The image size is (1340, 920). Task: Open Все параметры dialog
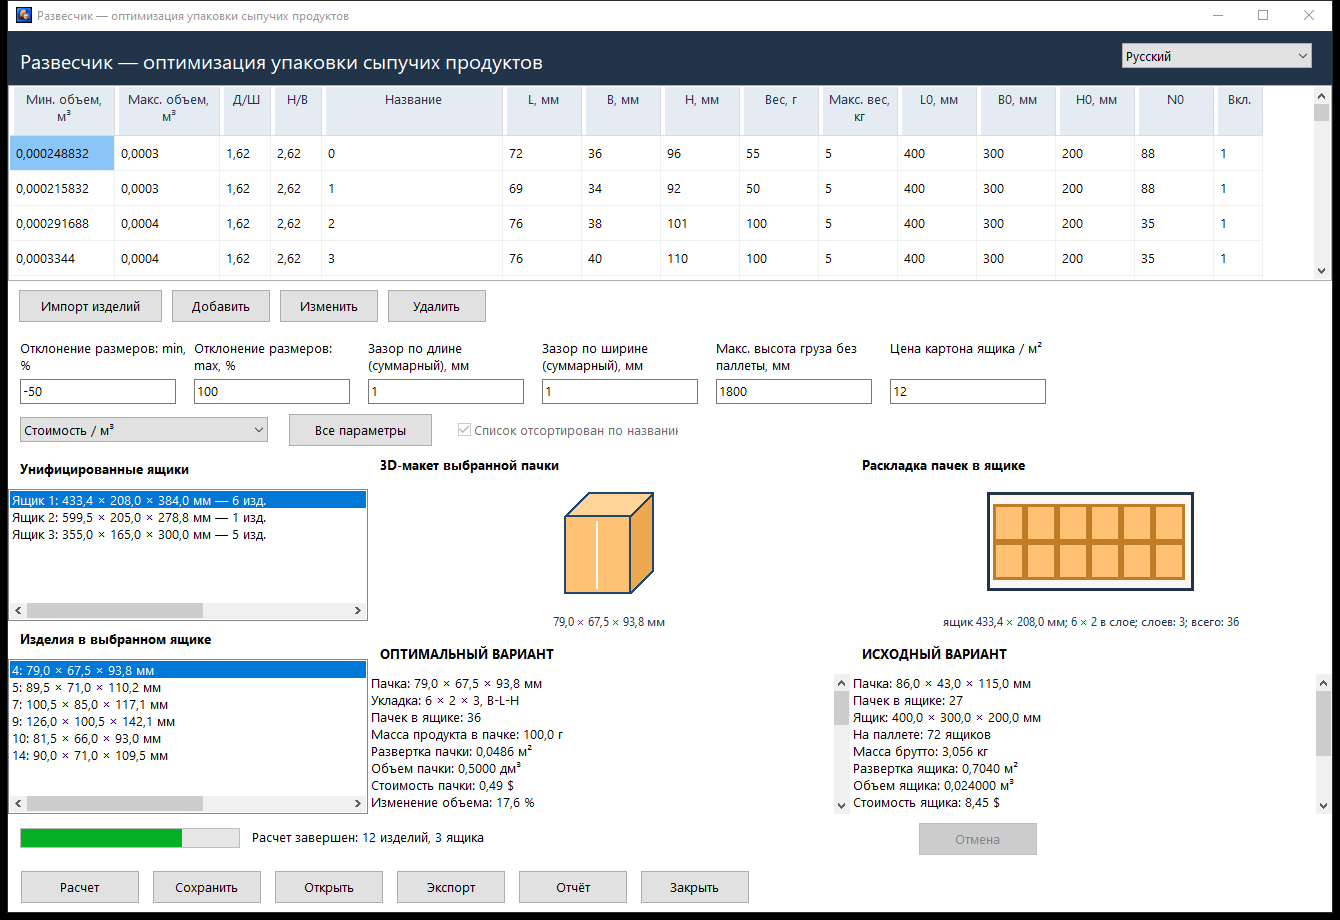(360, 430)
